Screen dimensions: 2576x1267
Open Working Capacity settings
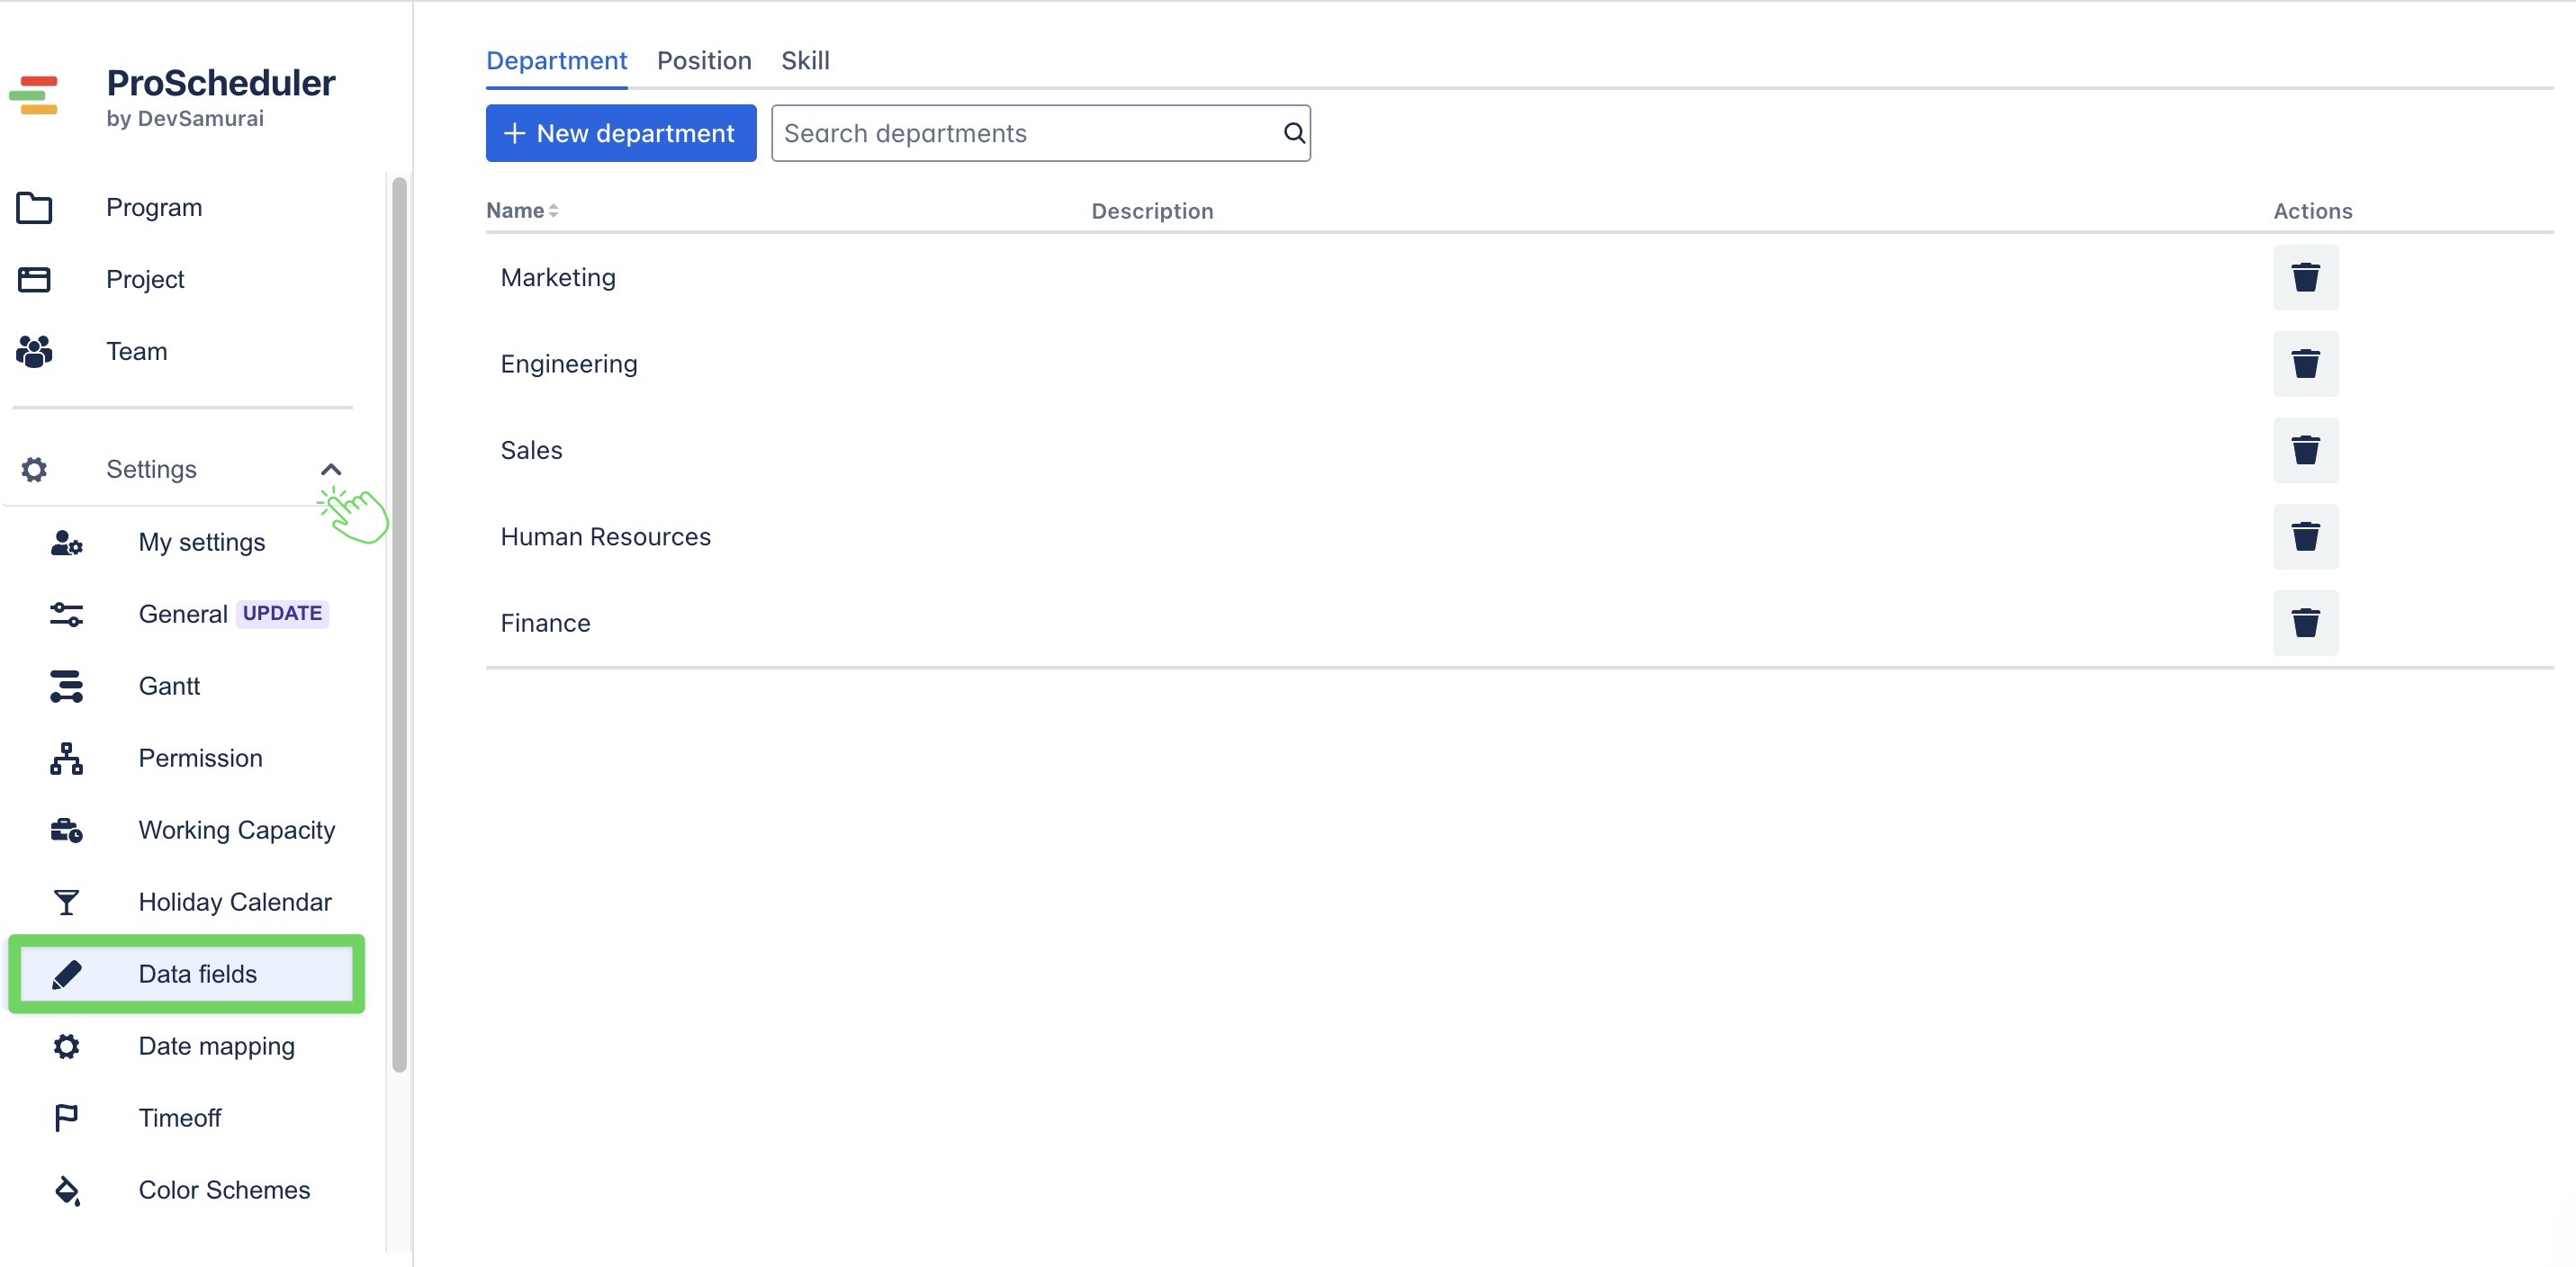236,830
